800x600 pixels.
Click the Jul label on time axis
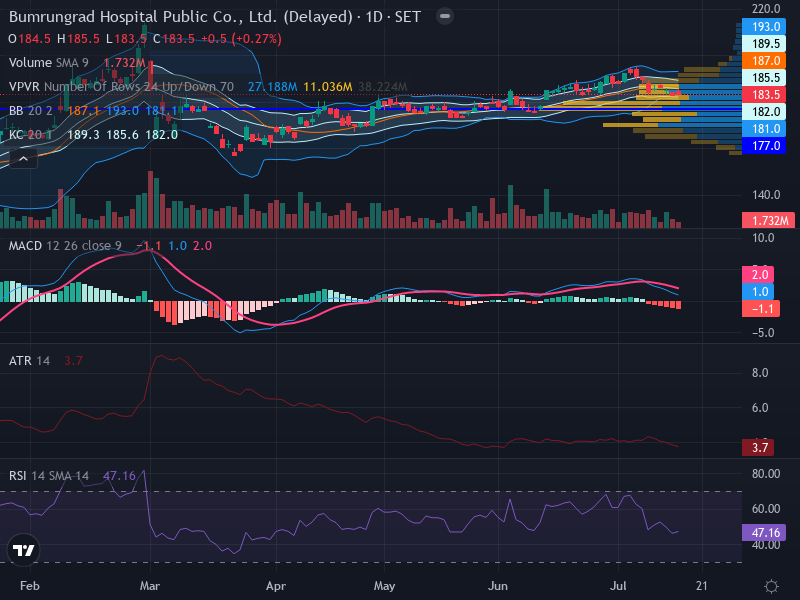[618, 586]
